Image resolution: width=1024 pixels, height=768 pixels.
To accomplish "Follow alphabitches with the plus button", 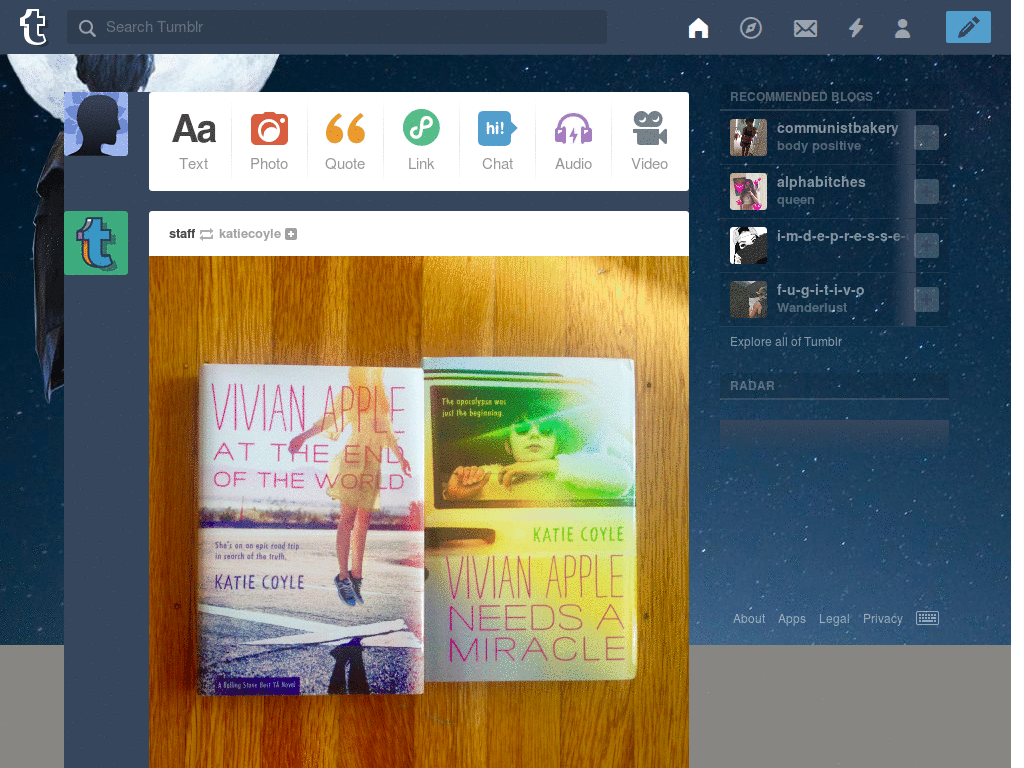I will 927,191.
